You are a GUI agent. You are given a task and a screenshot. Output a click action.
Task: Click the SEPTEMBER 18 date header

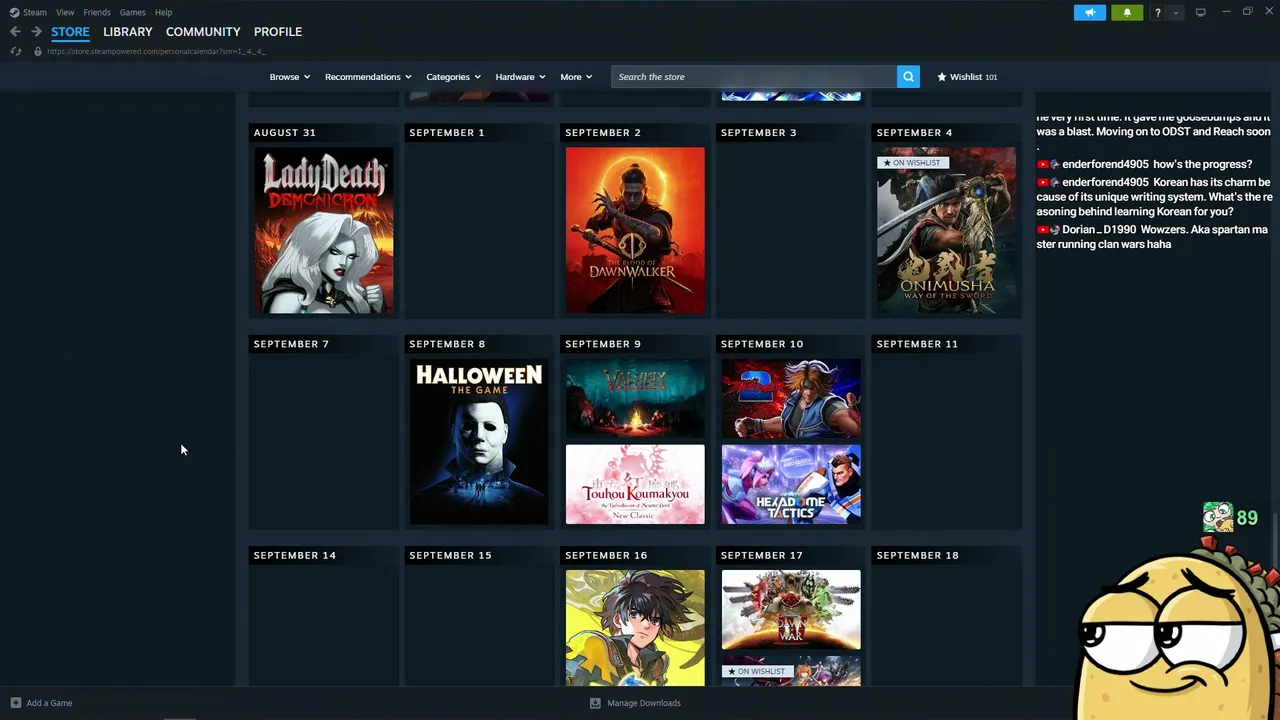(x=918, y=555)
